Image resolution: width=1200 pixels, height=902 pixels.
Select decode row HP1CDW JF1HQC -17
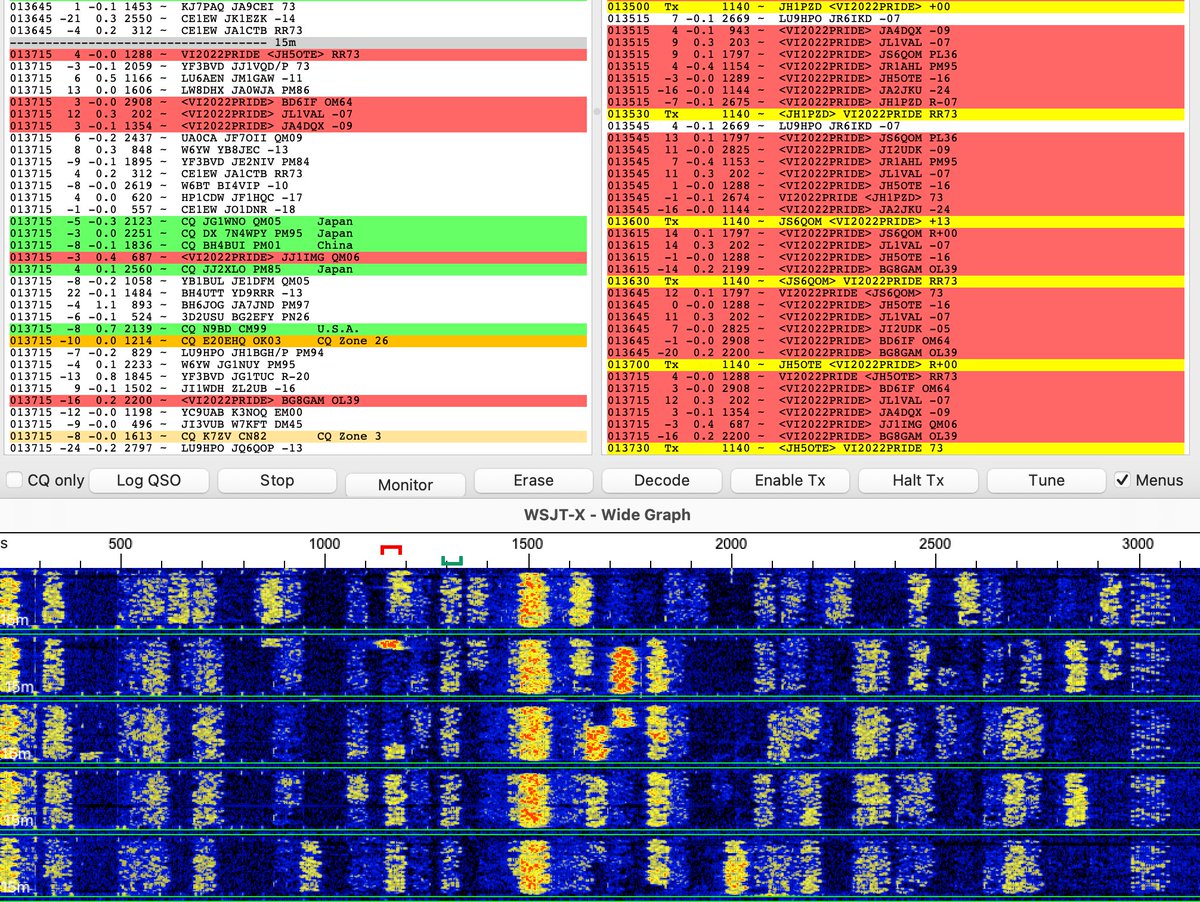[x=296, y=198]
